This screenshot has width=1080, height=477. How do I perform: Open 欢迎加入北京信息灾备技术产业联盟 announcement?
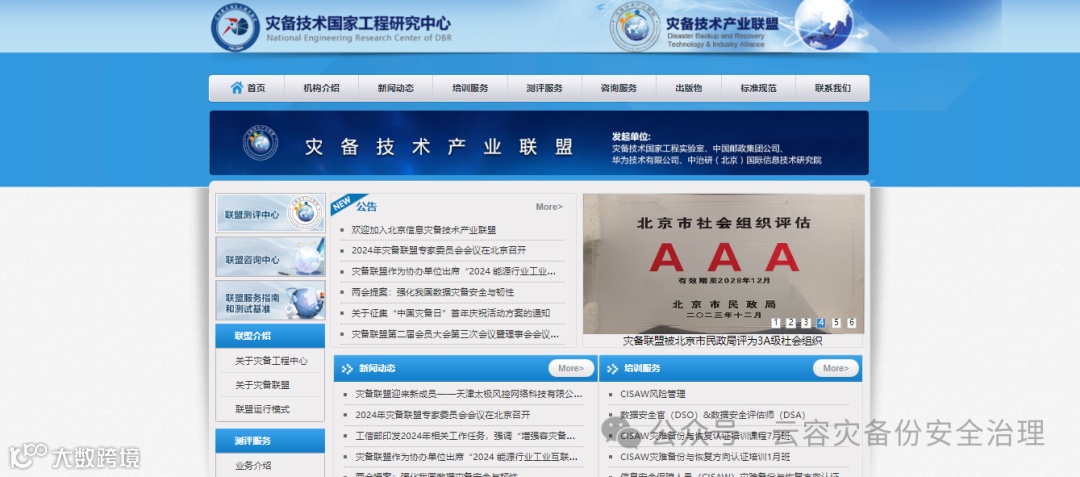tap(423, 230)
